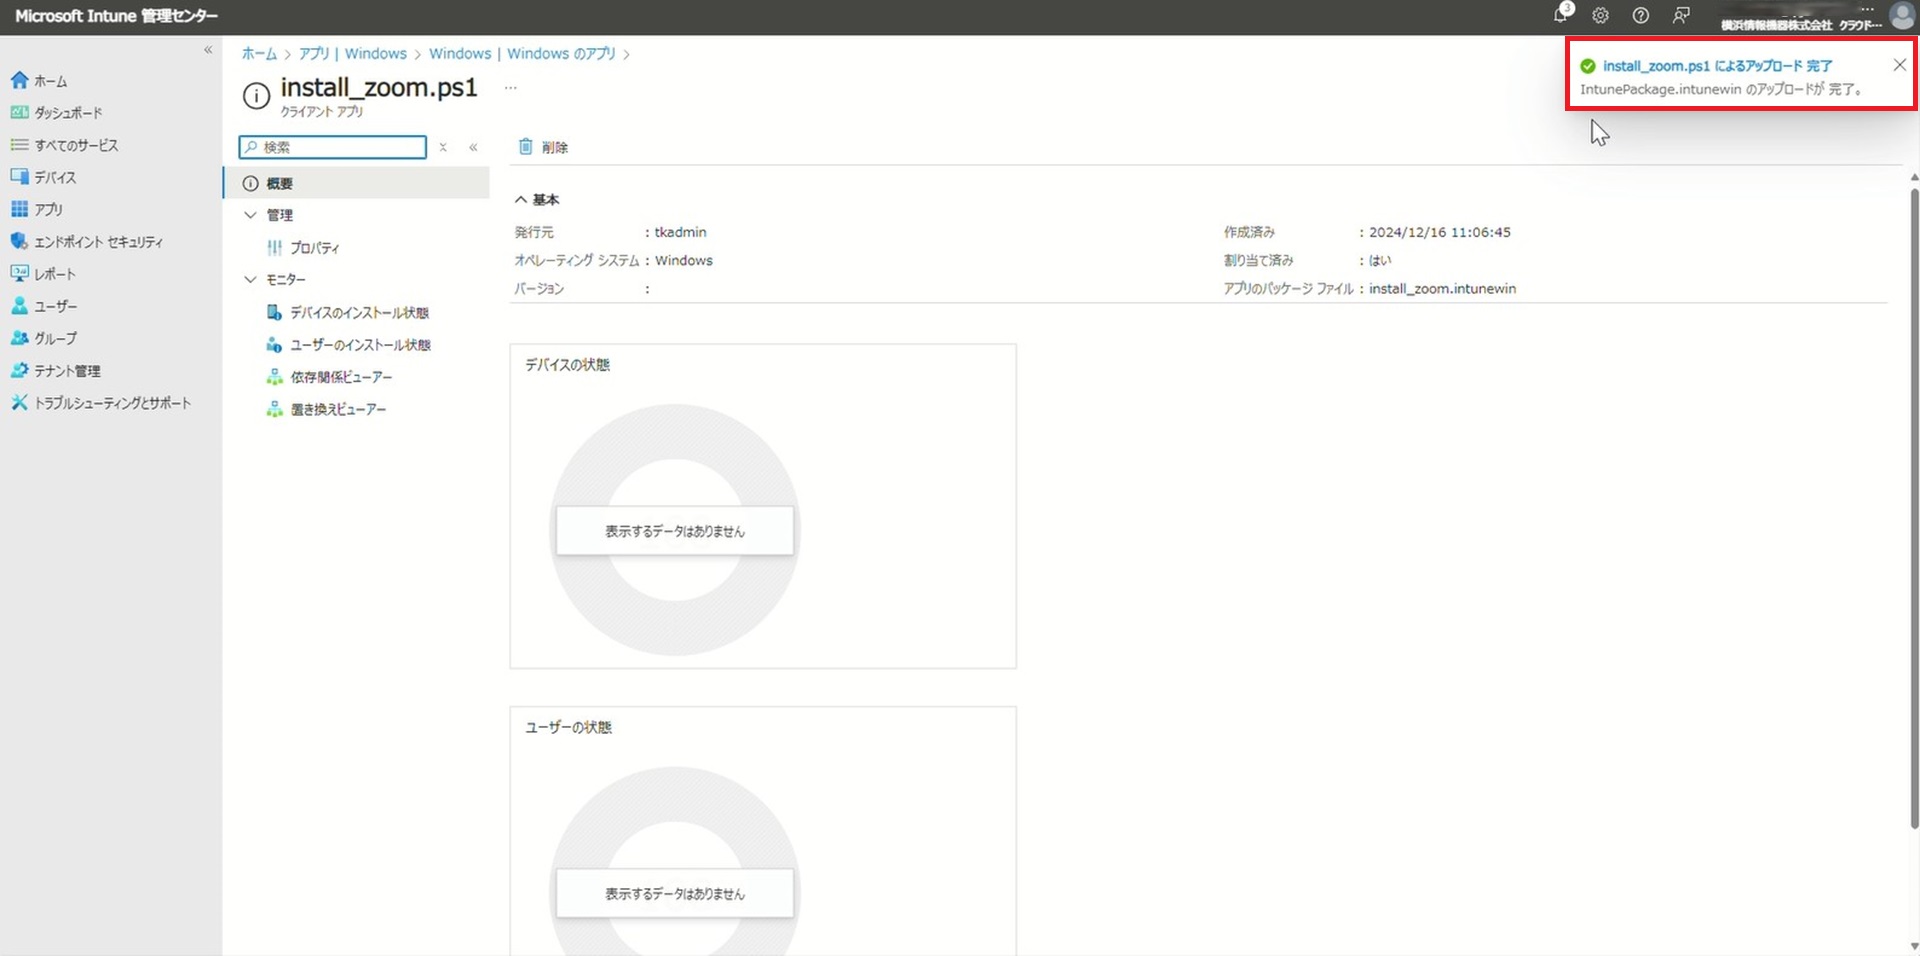
Task: Select the creation date 2024/12/16 11:06:45
Action: point(1439,232)
